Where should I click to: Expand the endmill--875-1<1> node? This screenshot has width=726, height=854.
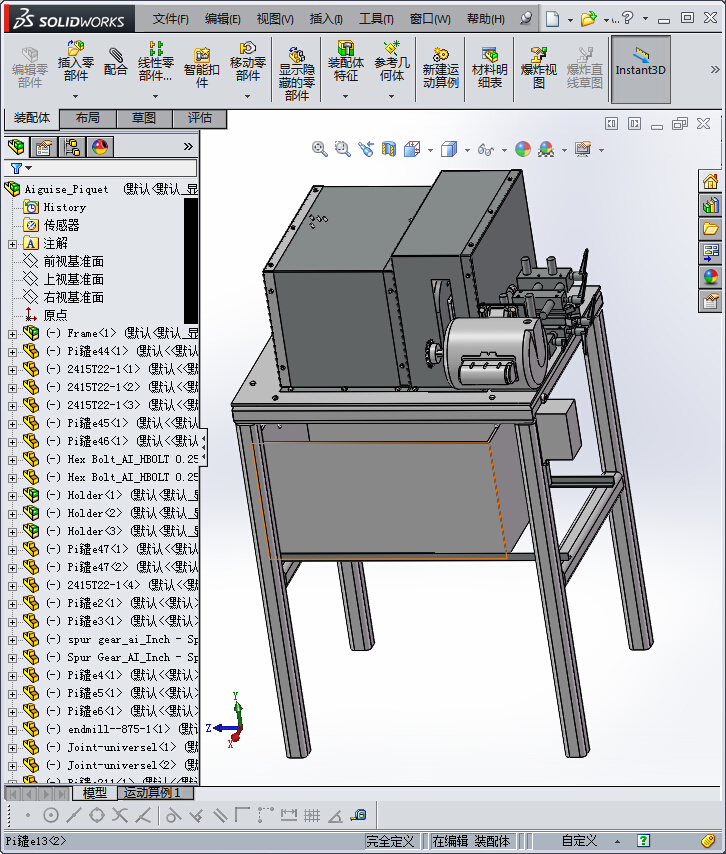point(13,730)
